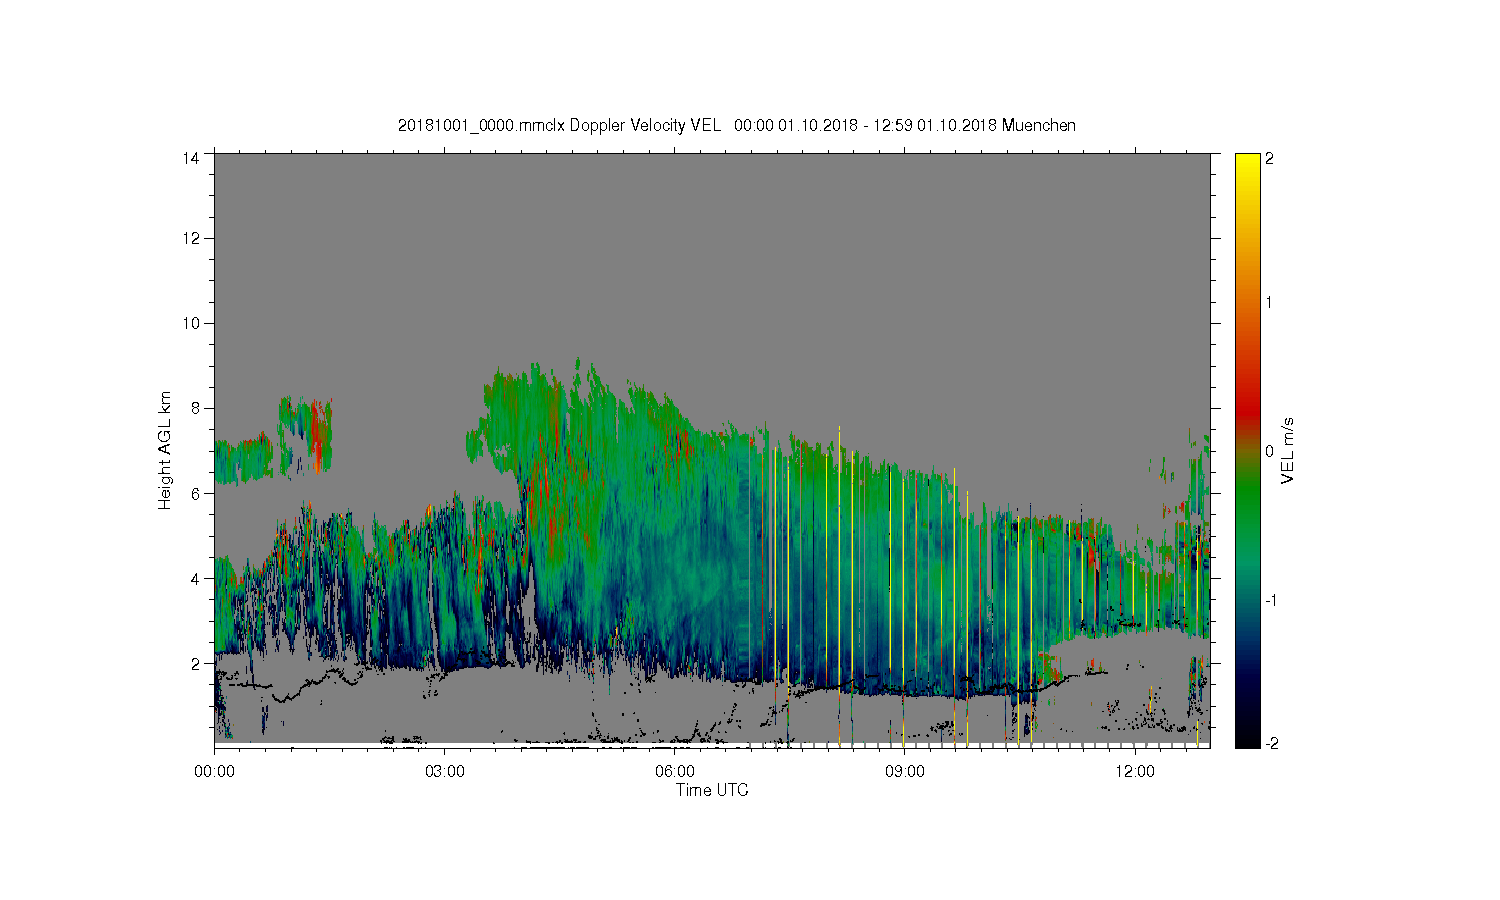Click the height axis tick label 4
The image size is (1500, 900).
[x=195, y=578]
